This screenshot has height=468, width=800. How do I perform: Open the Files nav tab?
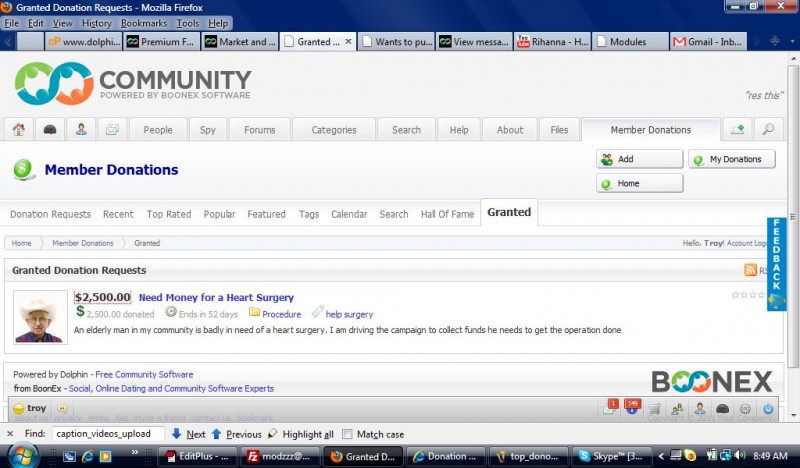559,130
